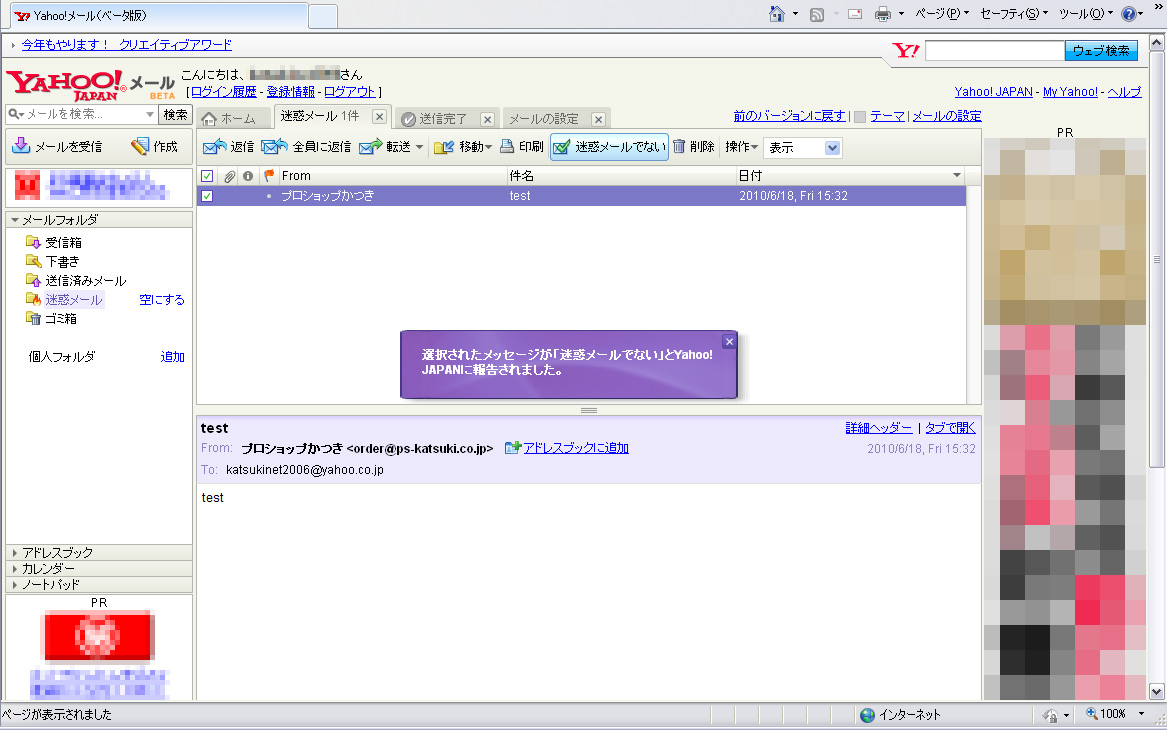
Task: Open the date column sort dropdown
Action: coord(957,176)
